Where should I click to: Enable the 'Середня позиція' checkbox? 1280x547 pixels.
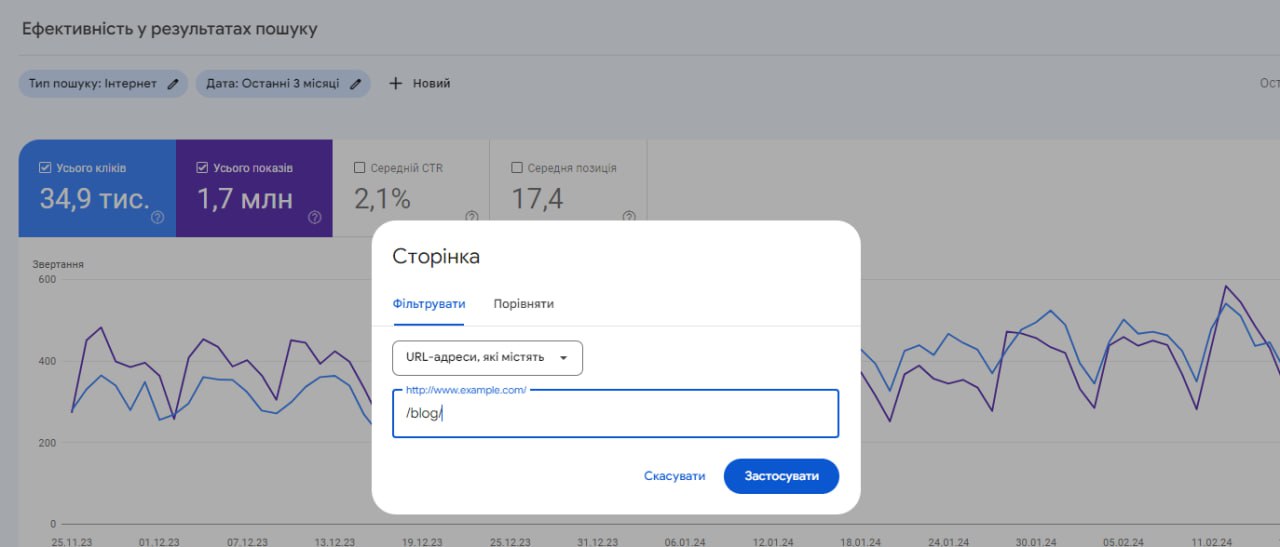(517, 168)
